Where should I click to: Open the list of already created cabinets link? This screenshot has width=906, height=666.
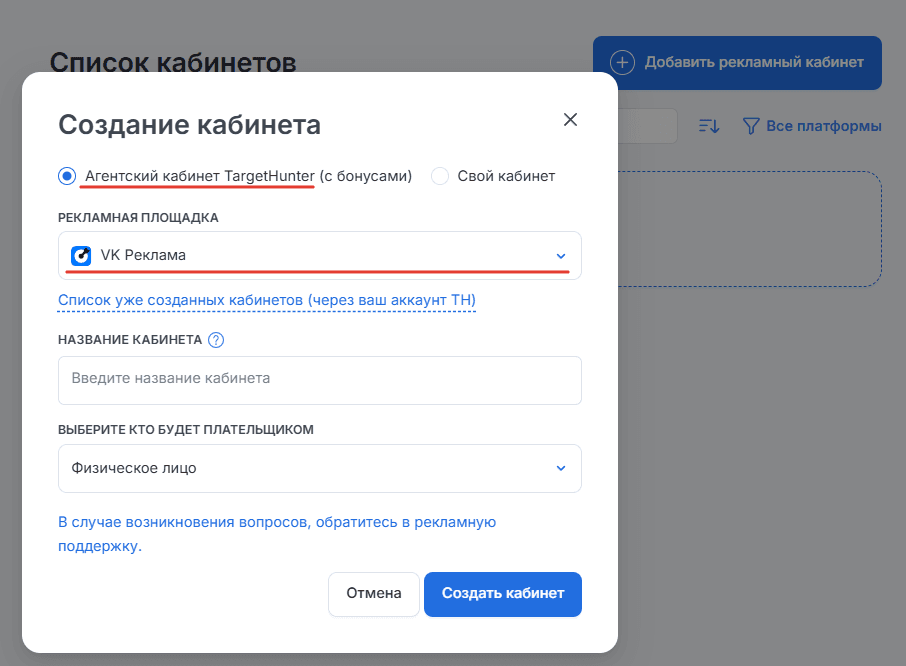266,300
